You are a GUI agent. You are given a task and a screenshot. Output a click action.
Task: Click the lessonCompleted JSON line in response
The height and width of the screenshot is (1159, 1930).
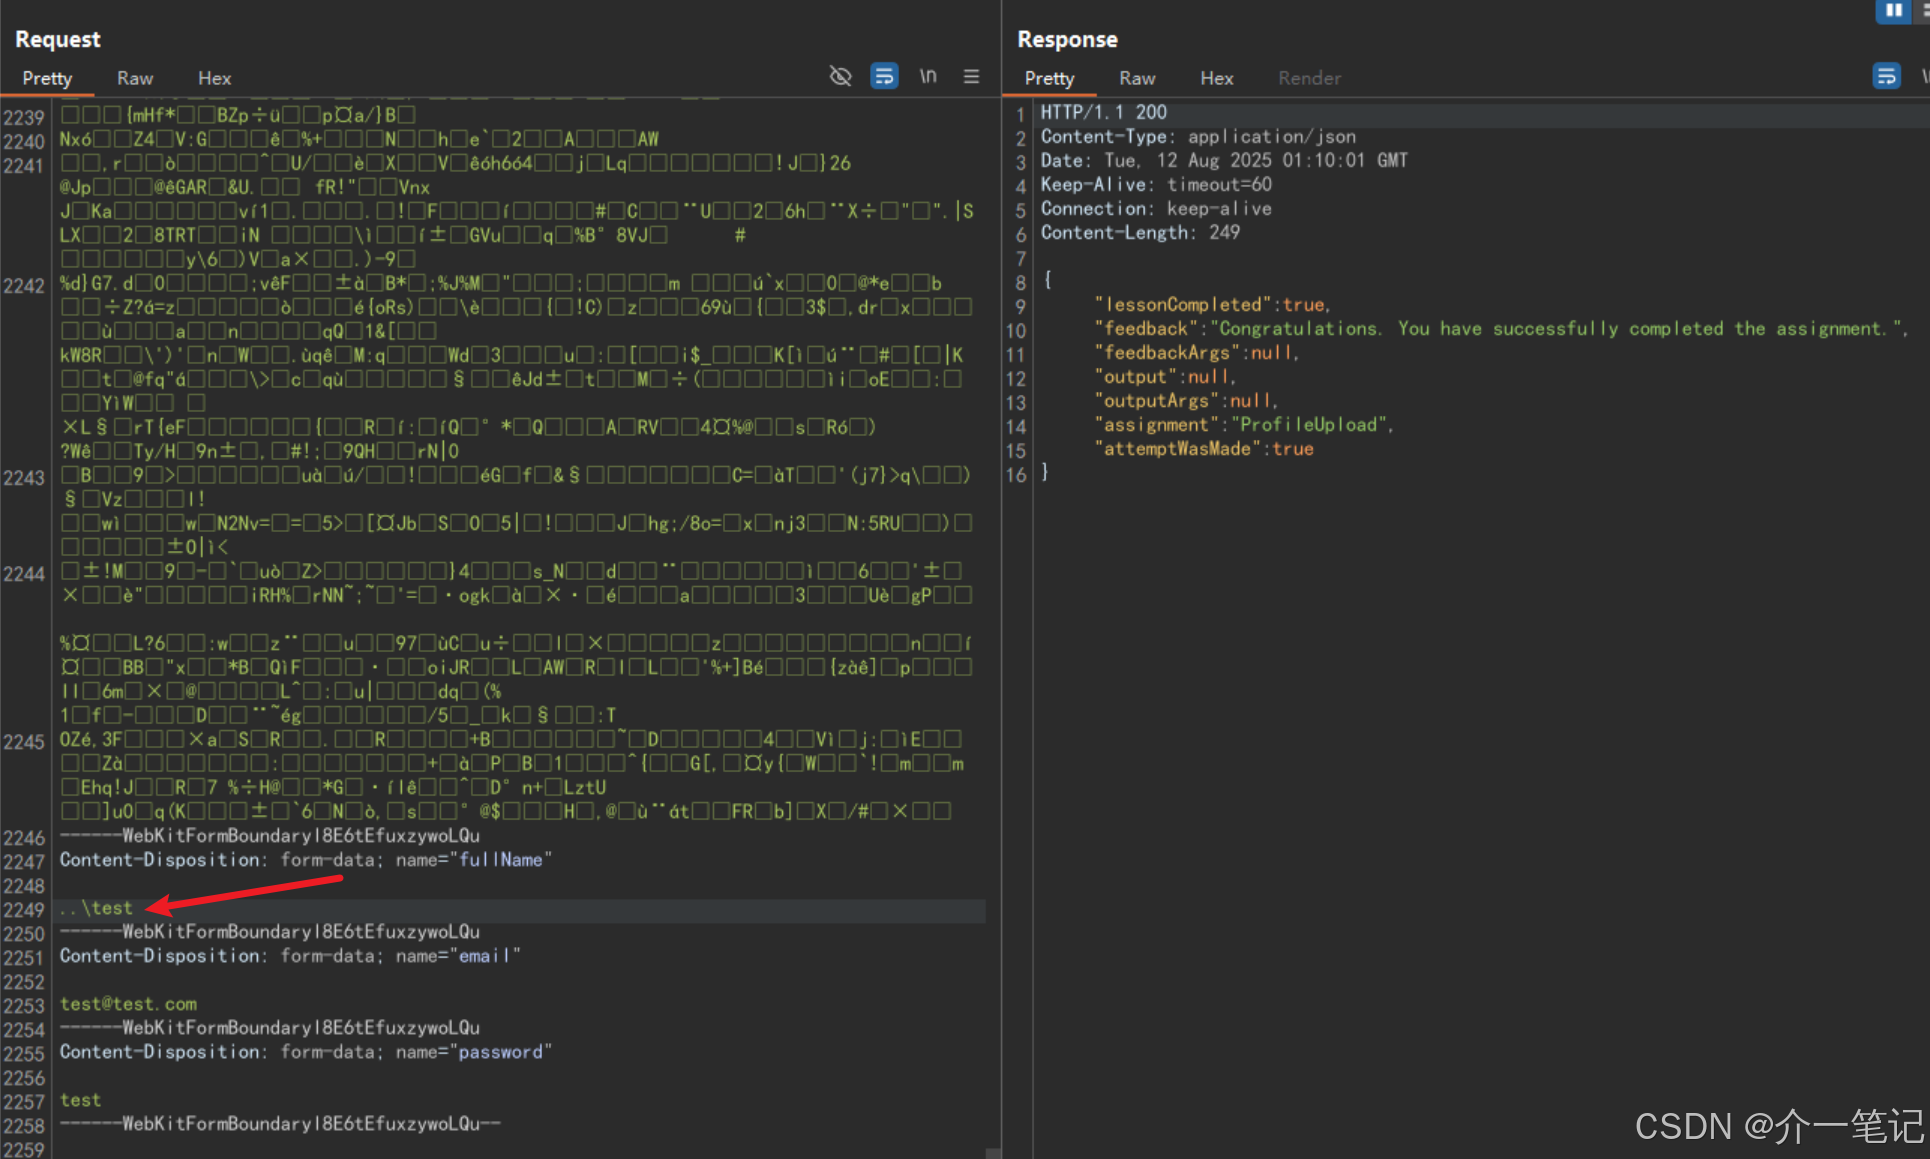[x=1212, y=304]
